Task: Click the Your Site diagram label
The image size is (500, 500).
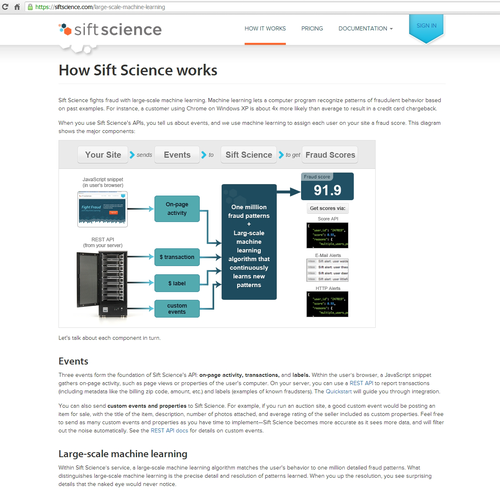Action: [103, 155]
